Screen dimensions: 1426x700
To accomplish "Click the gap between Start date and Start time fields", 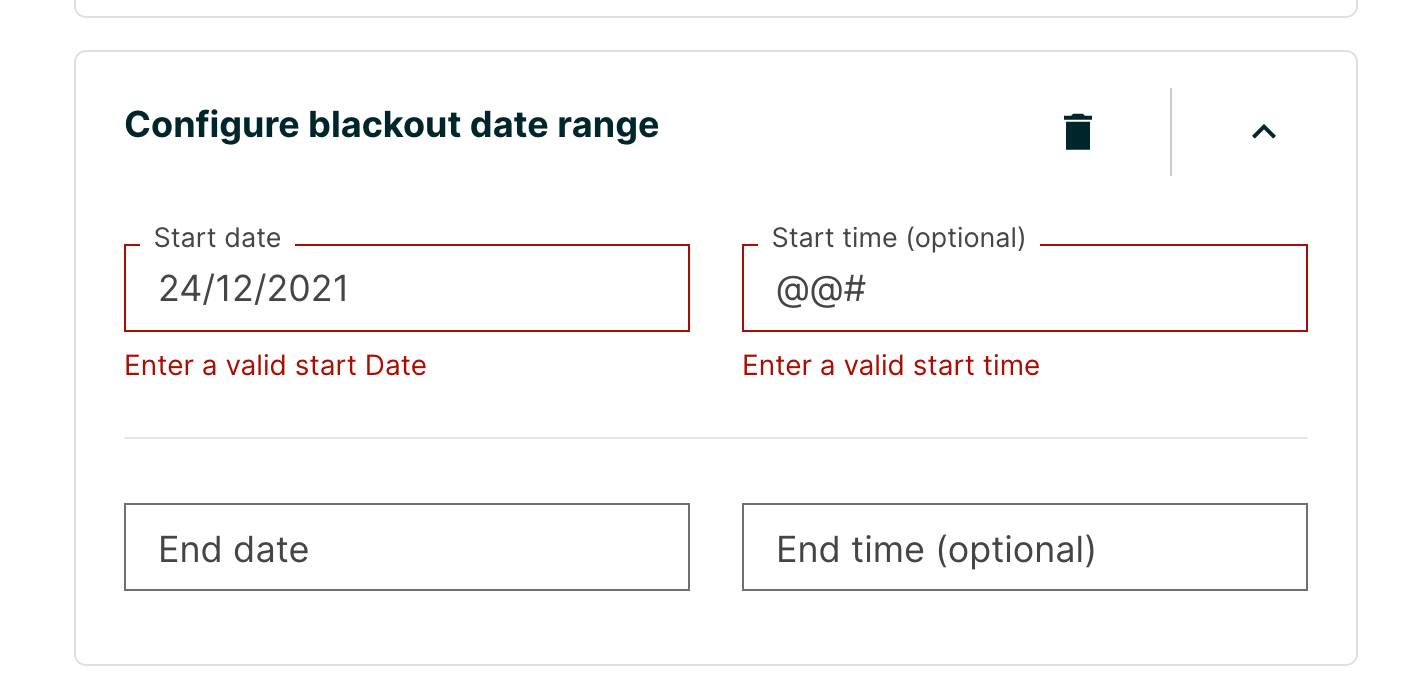I will pyautogui.click(x=716, y=289).
